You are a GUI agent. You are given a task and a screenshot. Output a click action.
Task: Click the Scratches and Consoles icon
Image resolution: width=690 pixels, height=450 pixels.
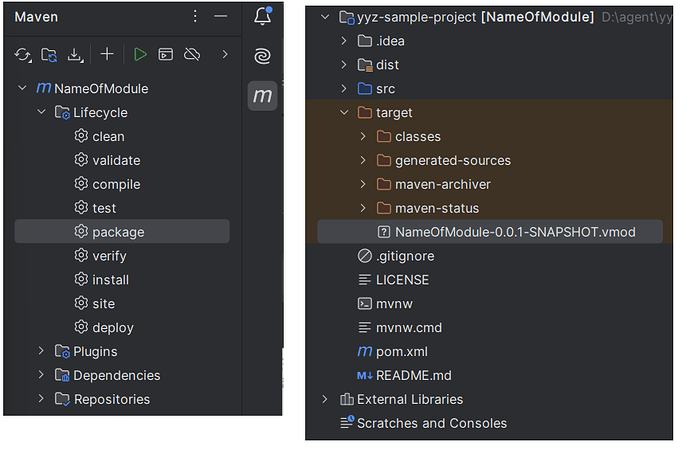pos(347,422)
